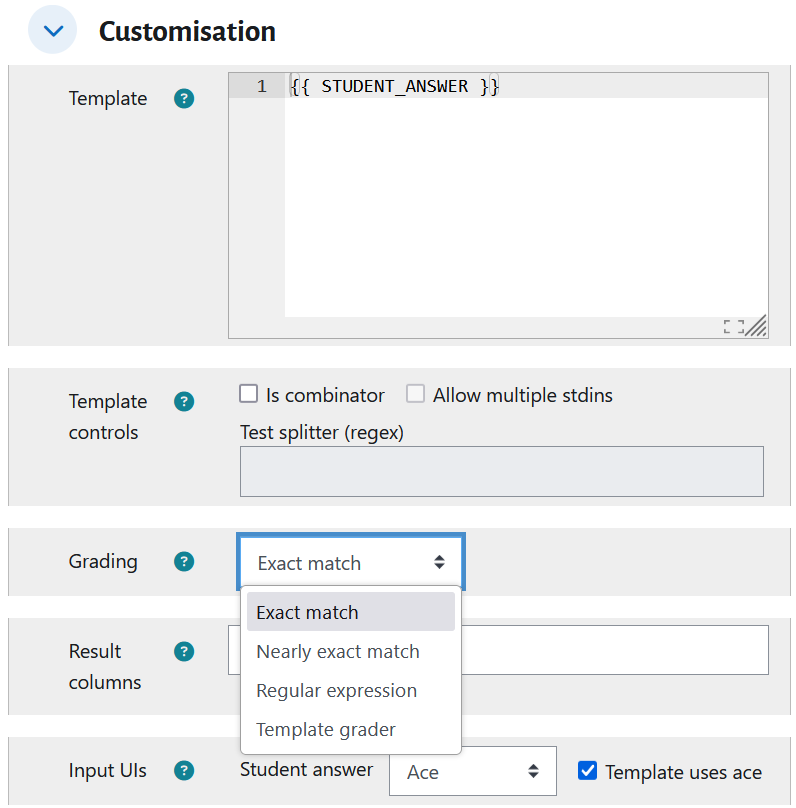796x808 pixels.
Task: Click the Allow multiple stdins label
Action: click(x=522, y=395)
